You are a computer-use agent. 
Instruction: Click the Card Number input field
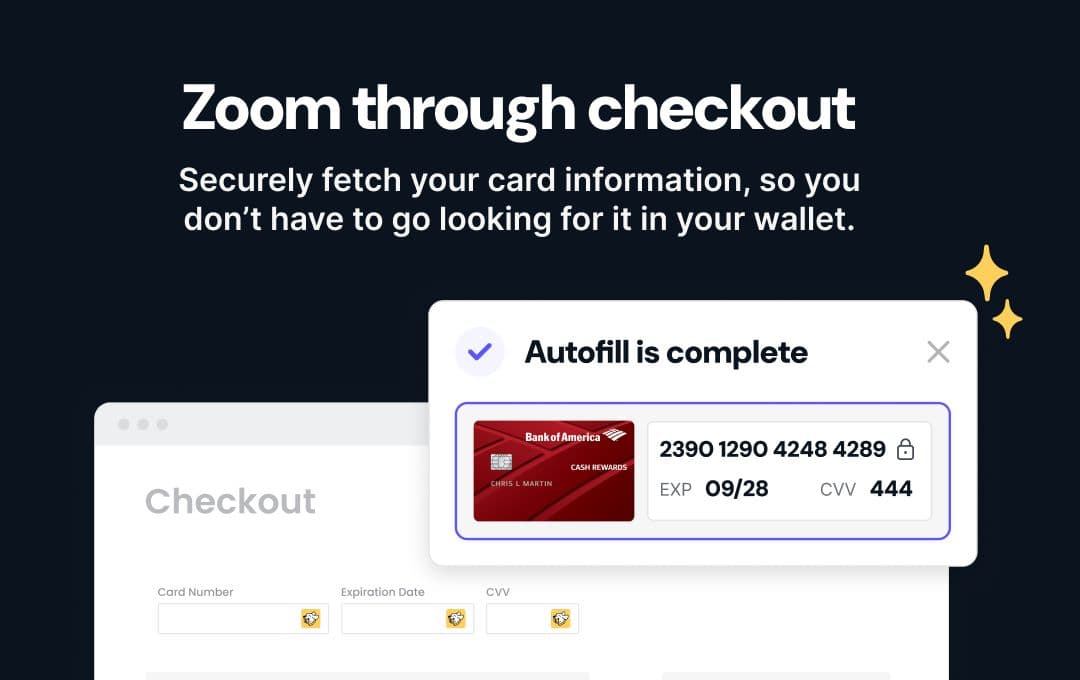[243, 619]
